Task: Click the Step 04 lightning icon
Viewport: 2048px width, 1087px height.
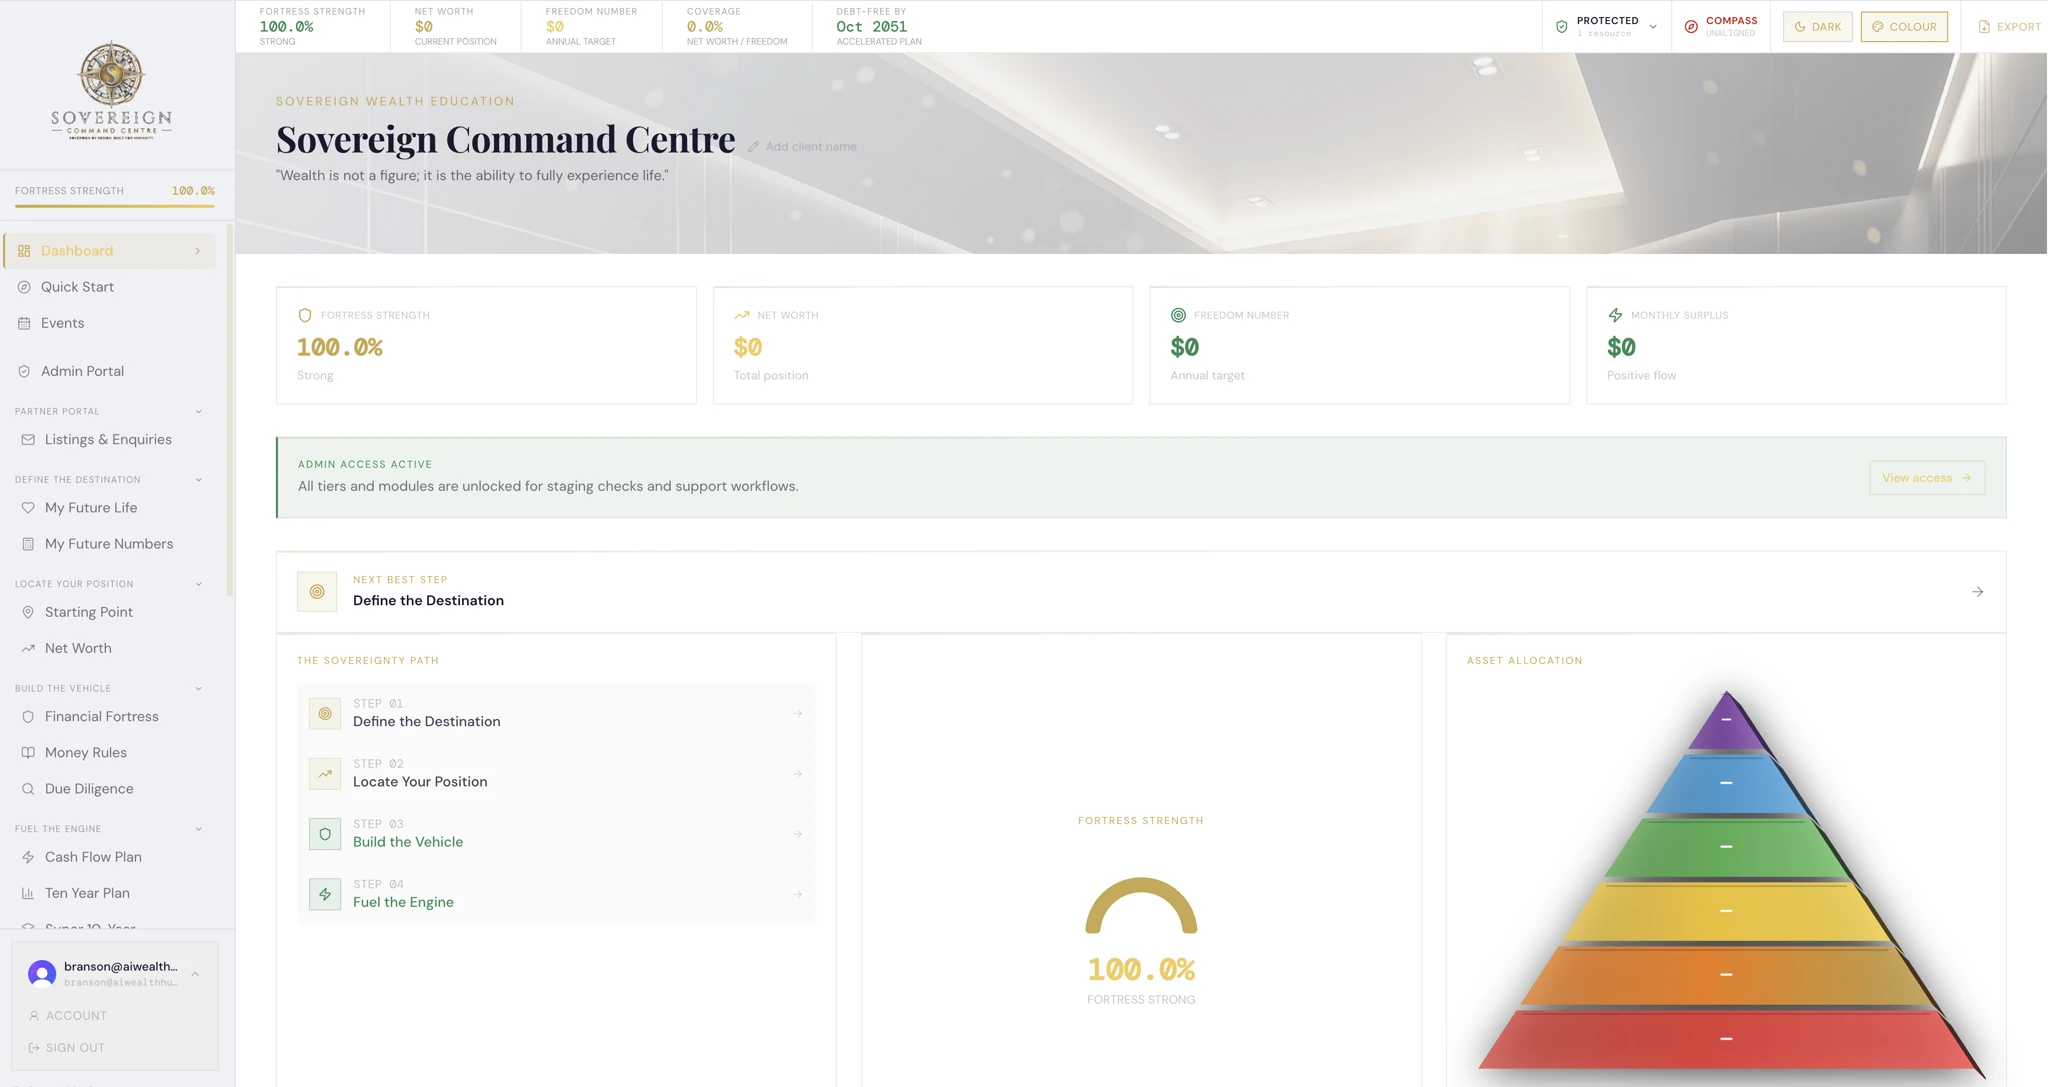Action: (x=325, y=894)
